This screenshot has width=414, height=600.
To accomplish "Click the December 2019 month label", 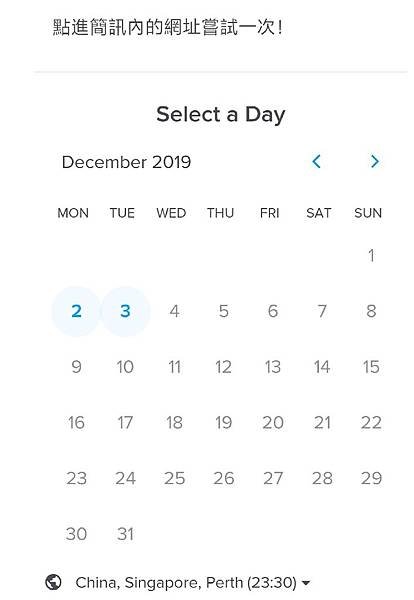I will point(126,162).
